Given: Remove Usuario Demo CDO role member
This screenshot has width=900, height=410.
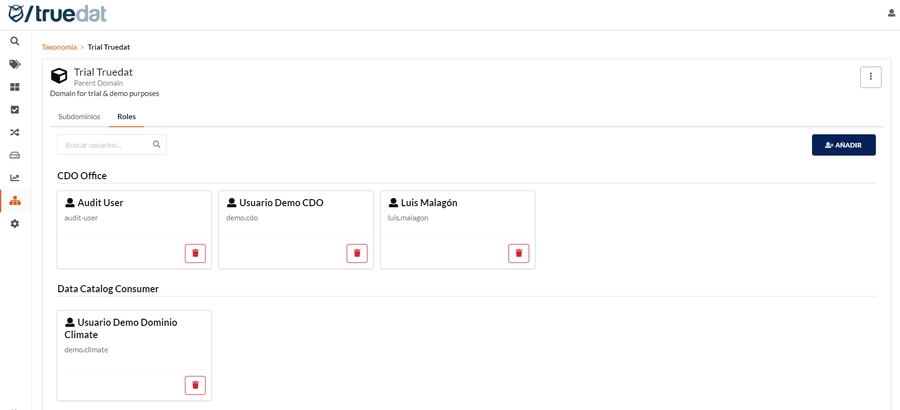Looking at the screenshot, I should pyautogui.click(x=357, y=253).
